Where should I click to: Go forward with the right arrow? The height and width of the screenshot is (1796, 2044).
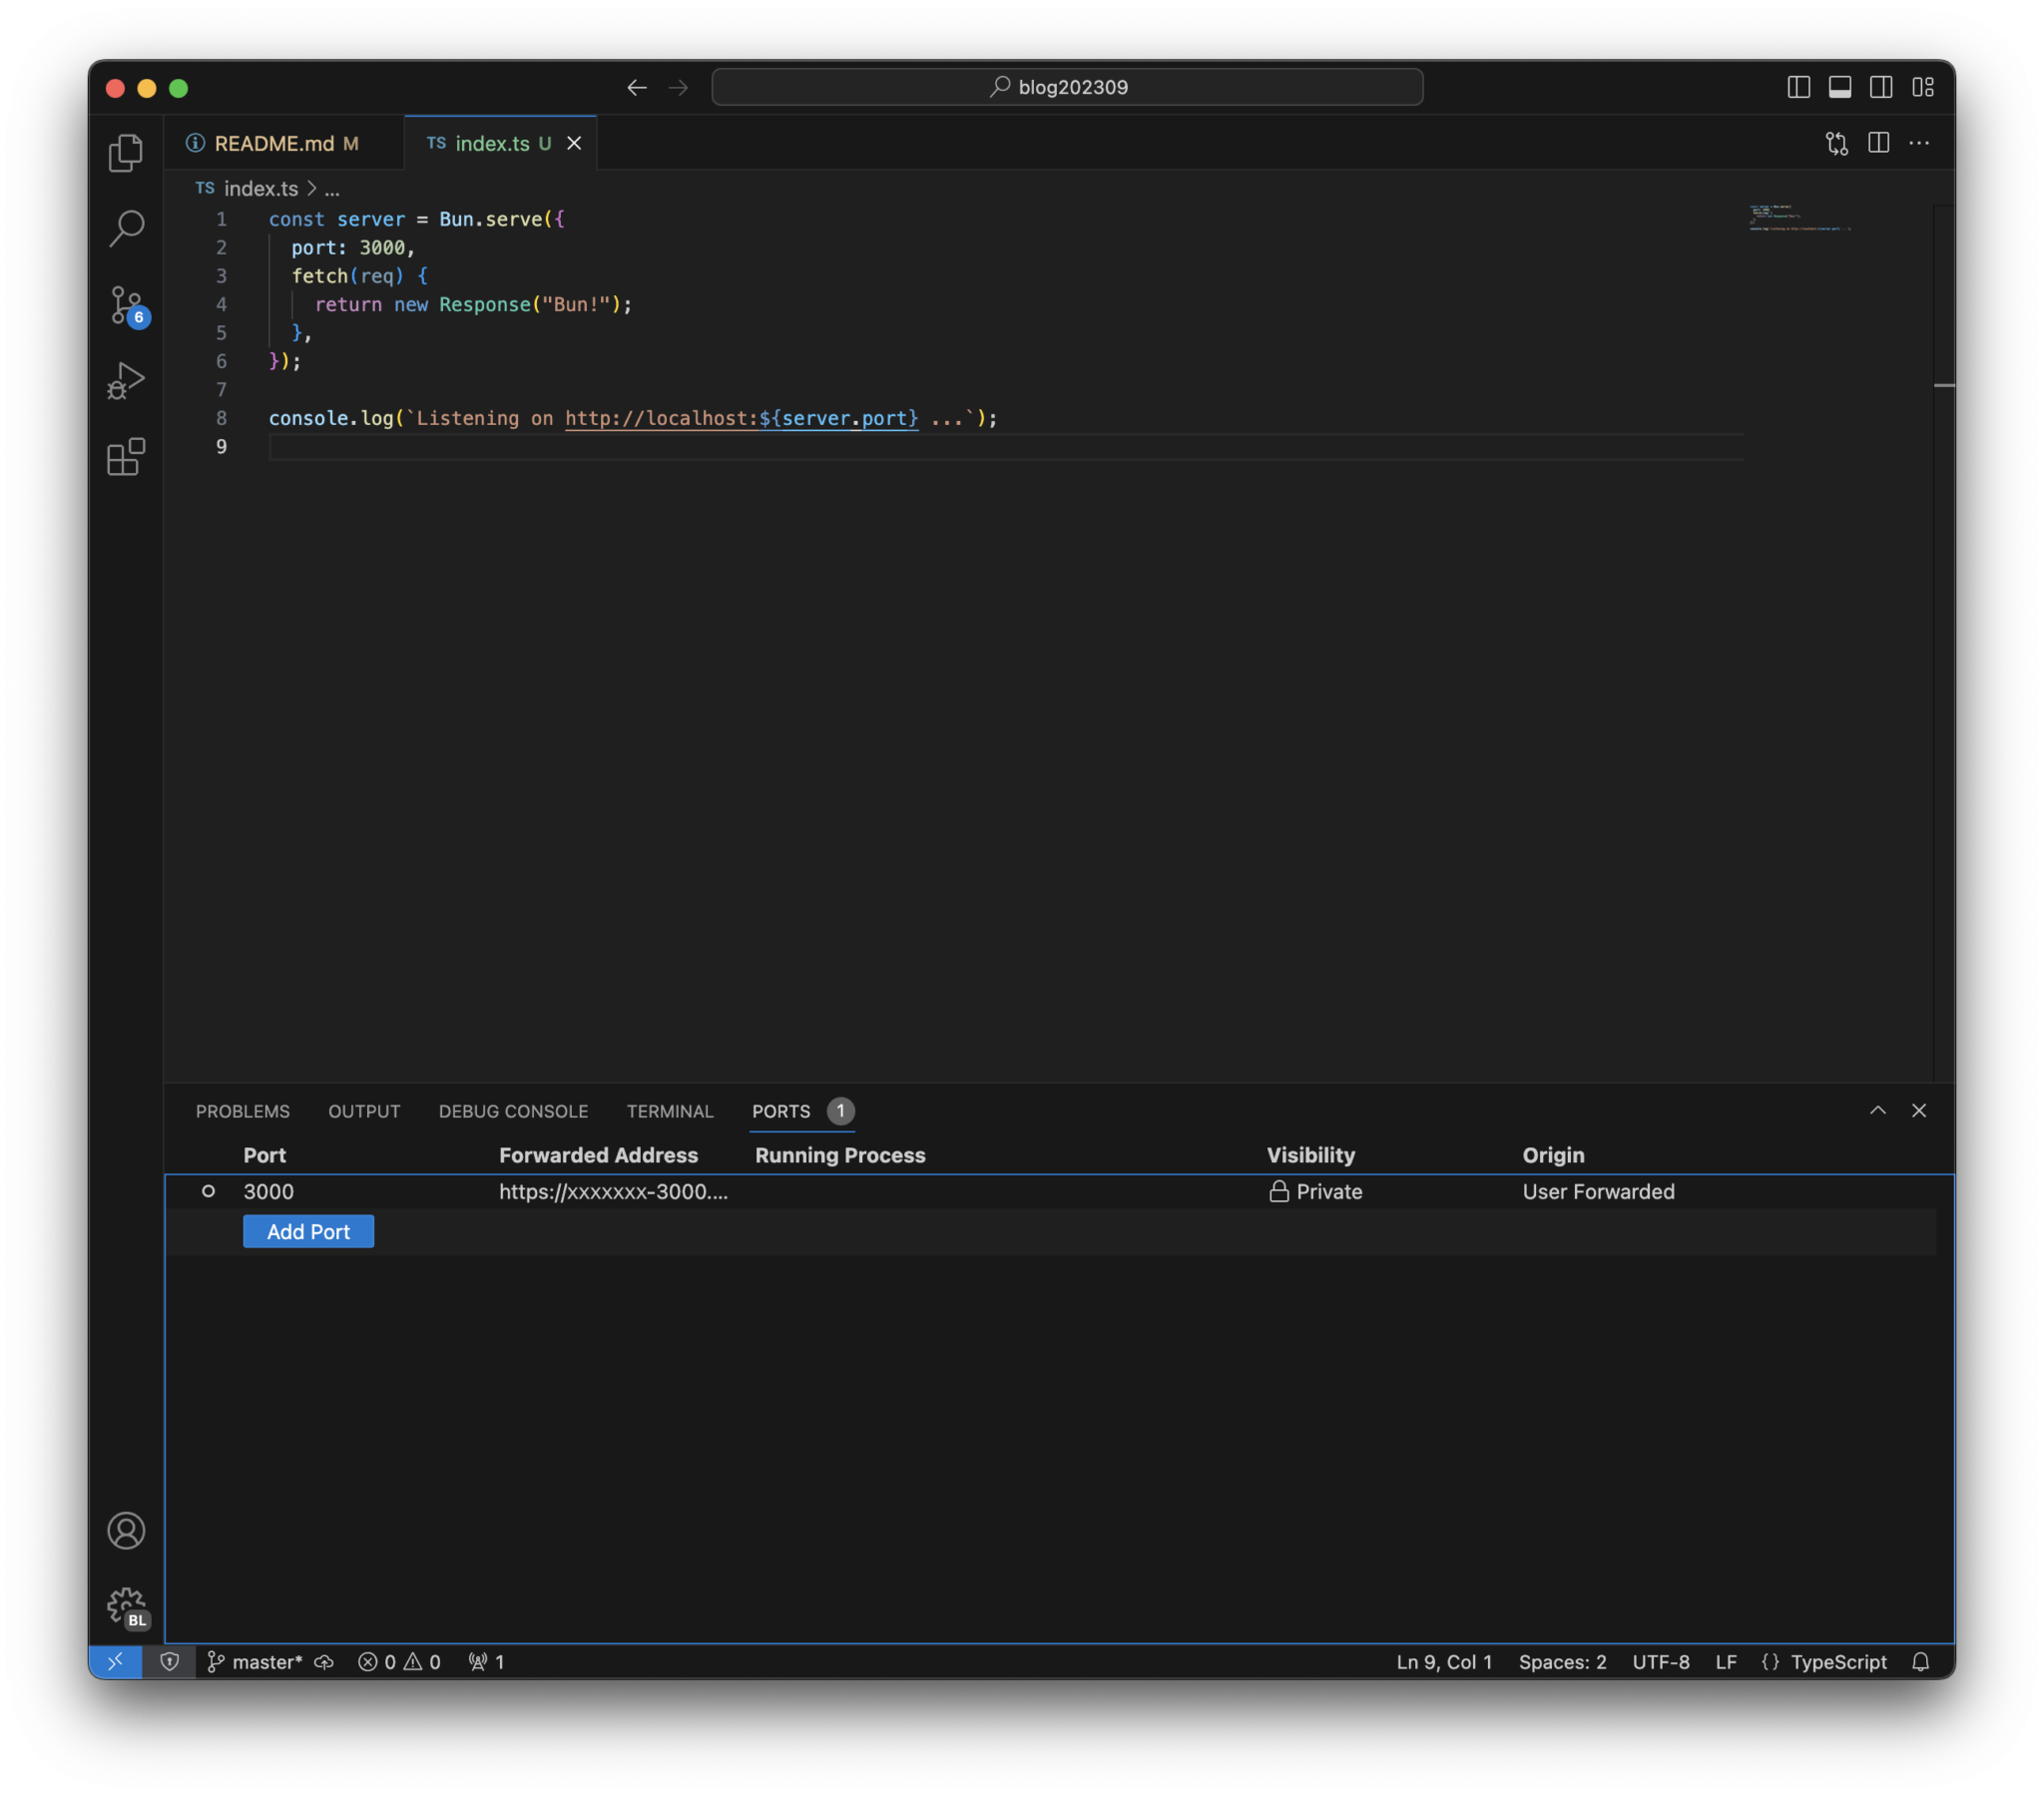[x=678, y=88]
